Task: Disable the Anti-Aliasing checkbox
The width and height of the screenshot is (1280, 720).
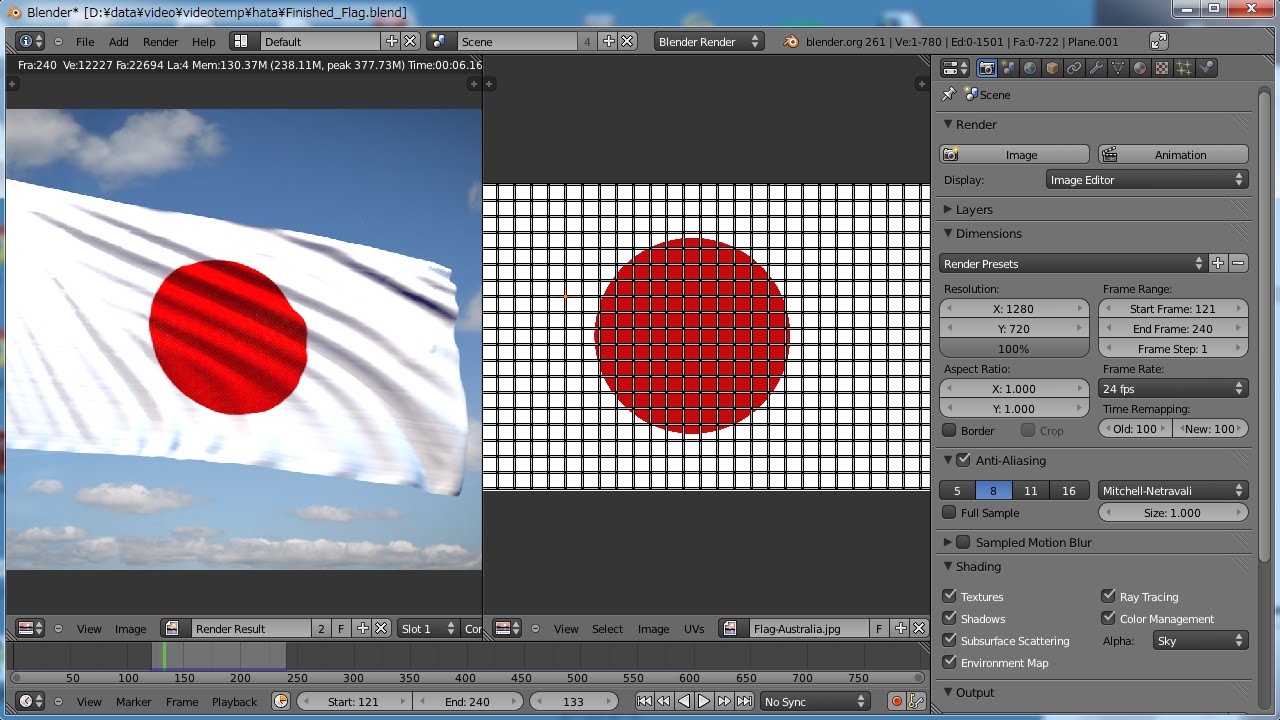Action: coord(963,460)
